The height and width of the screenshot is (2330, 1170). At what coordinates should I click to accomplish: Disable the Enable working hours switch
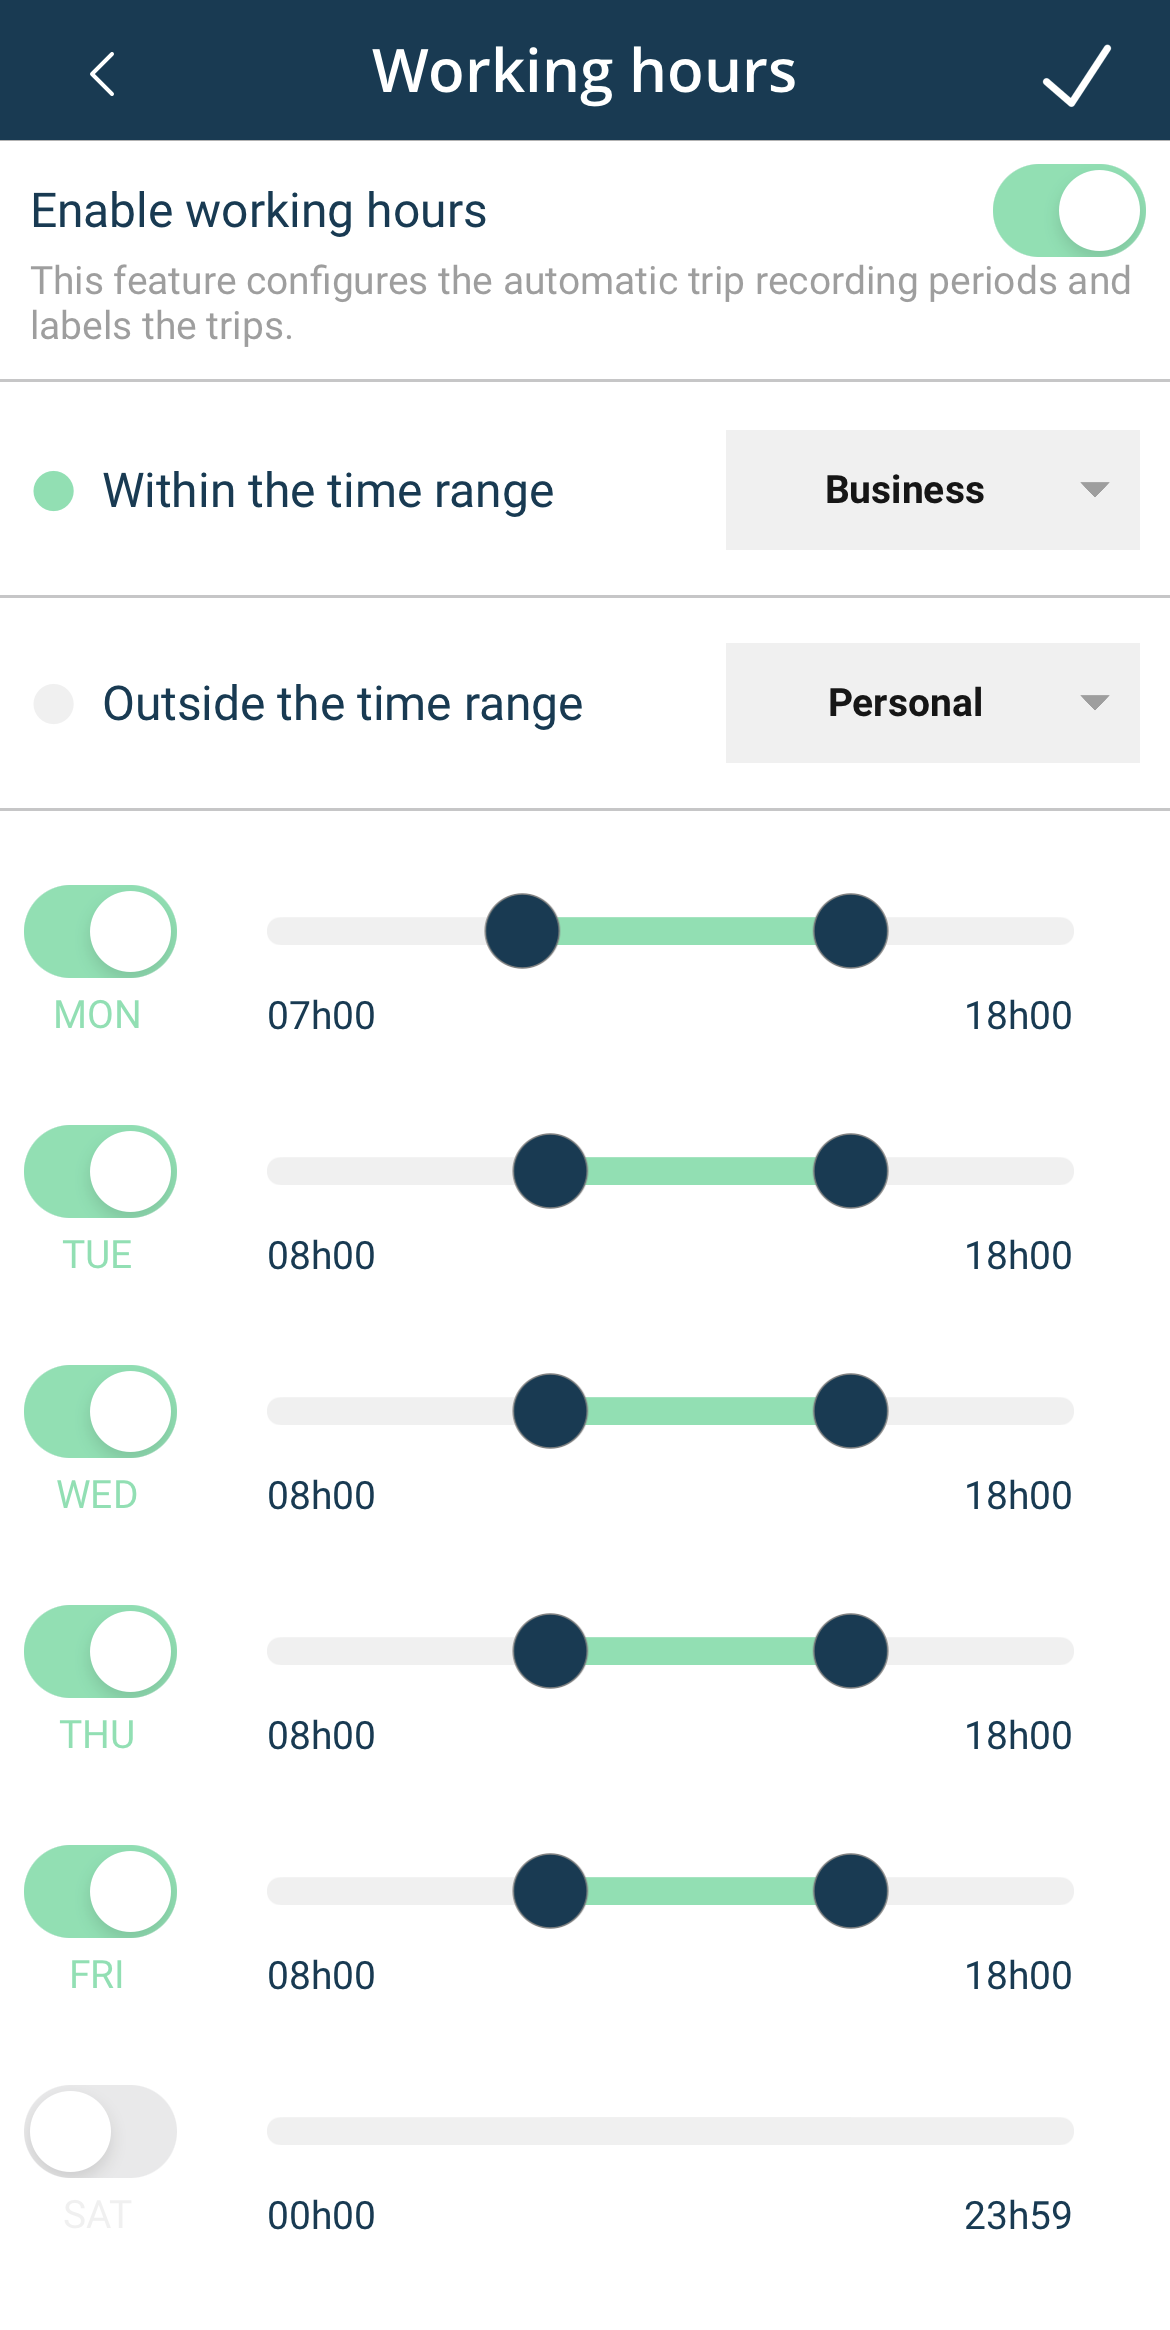point(1068,211)
